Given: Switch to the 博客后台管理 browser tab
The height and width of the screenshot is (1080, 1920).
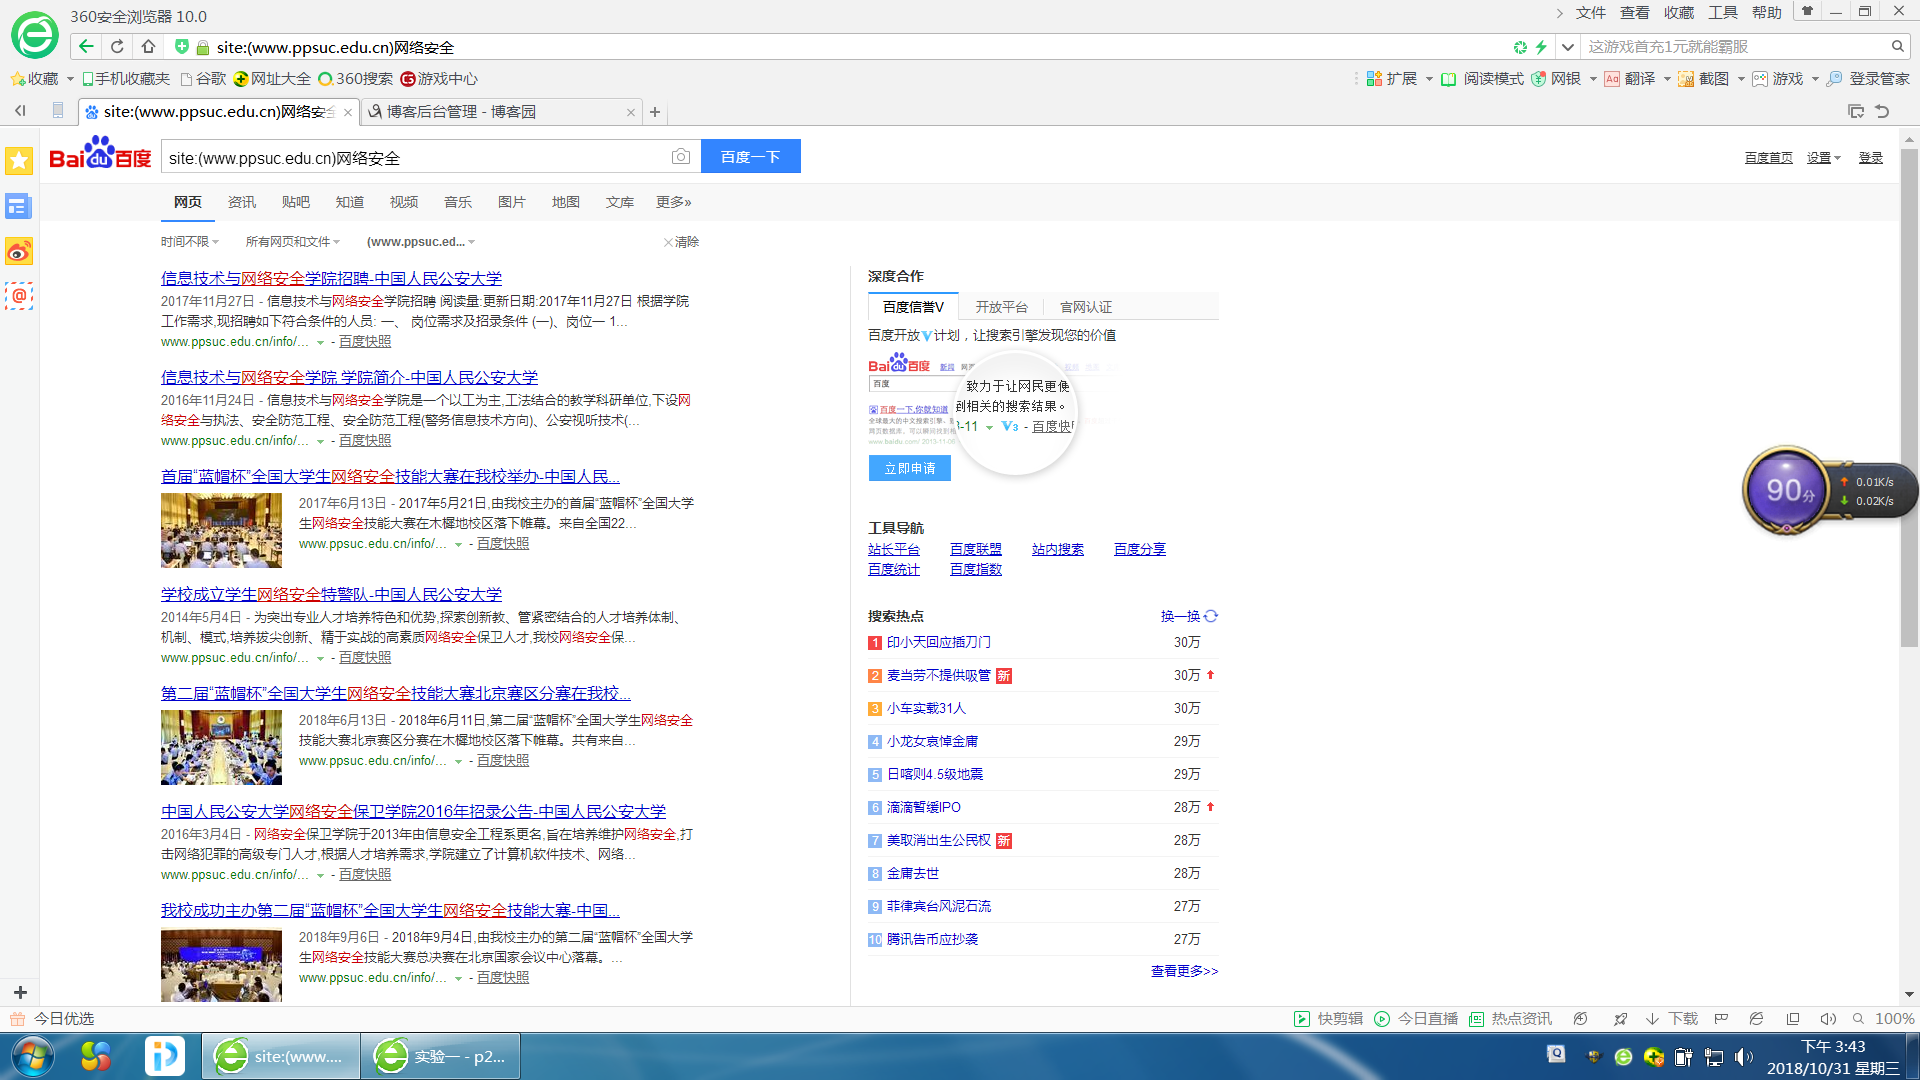Looking at the screenshot, I should (461, 112).
